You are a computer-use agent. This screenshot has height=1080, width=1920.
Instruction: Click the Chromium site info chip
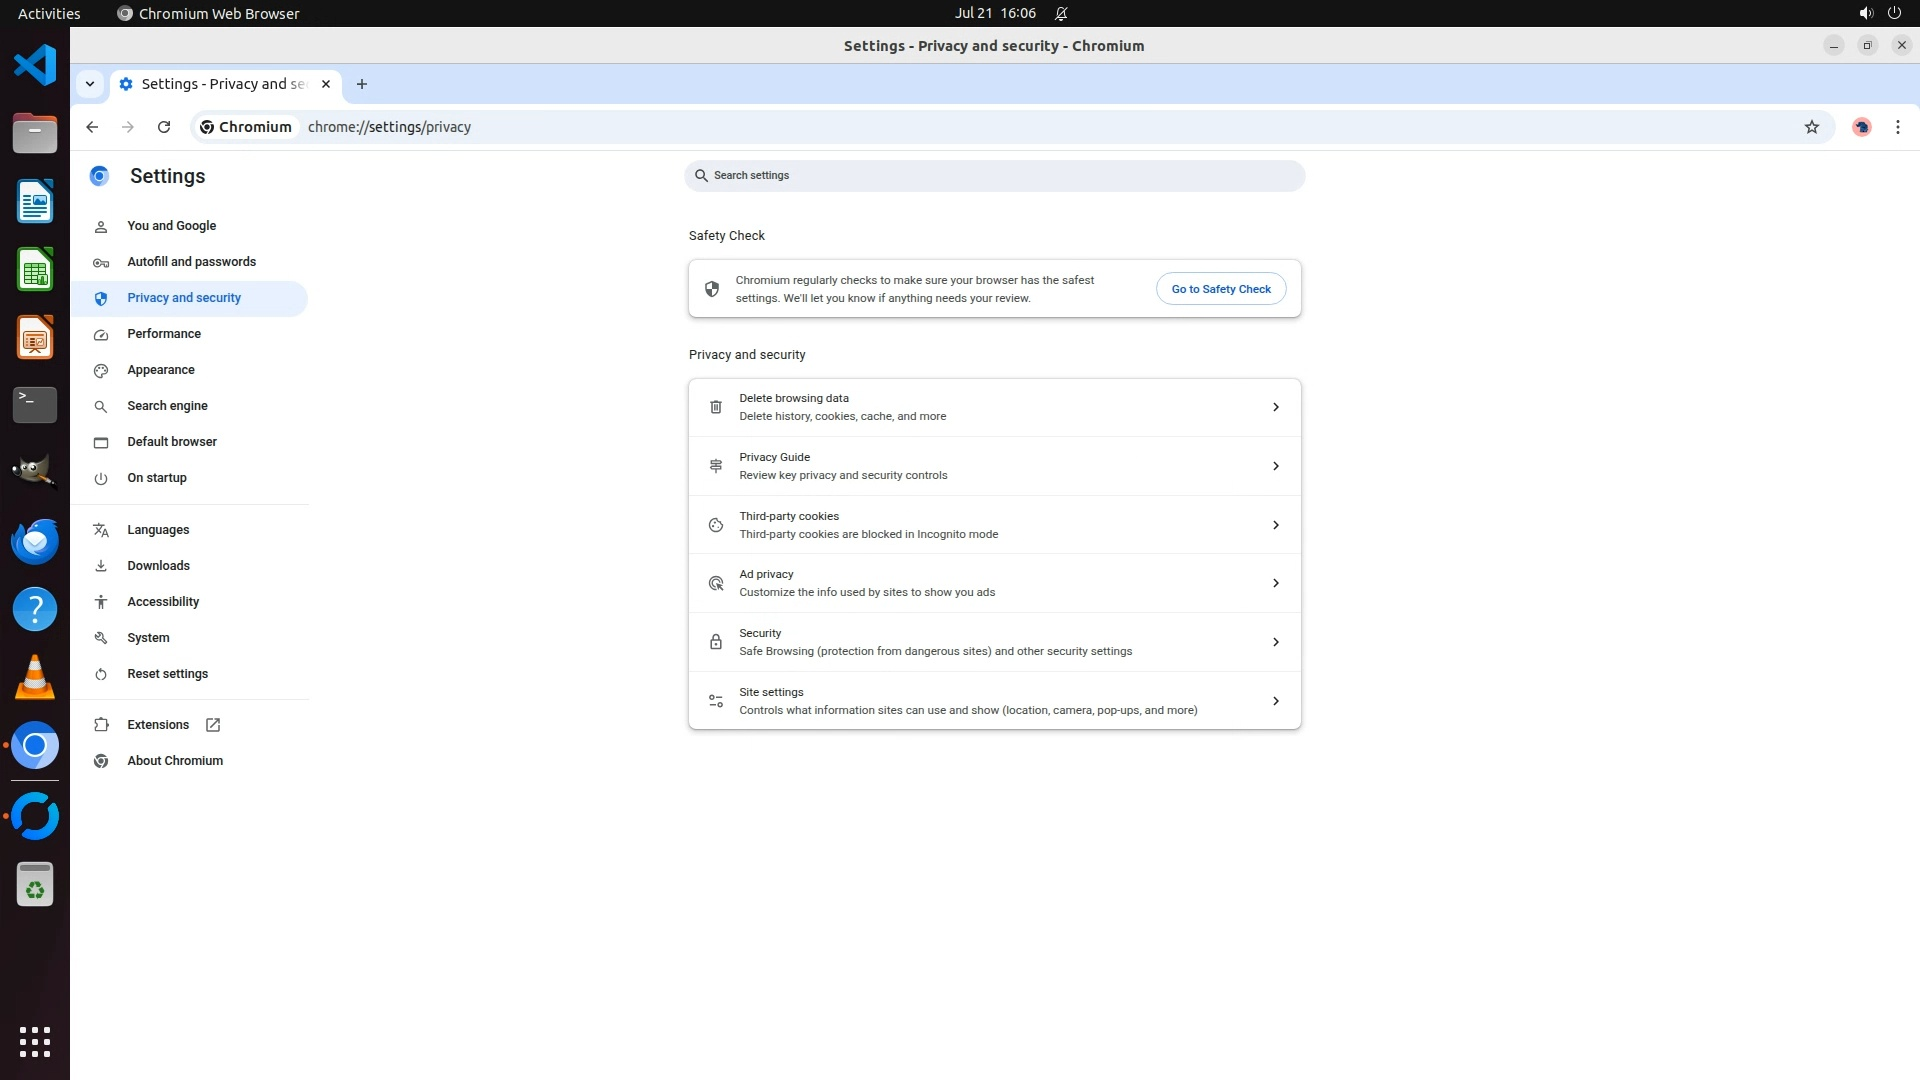pos(246,127)
